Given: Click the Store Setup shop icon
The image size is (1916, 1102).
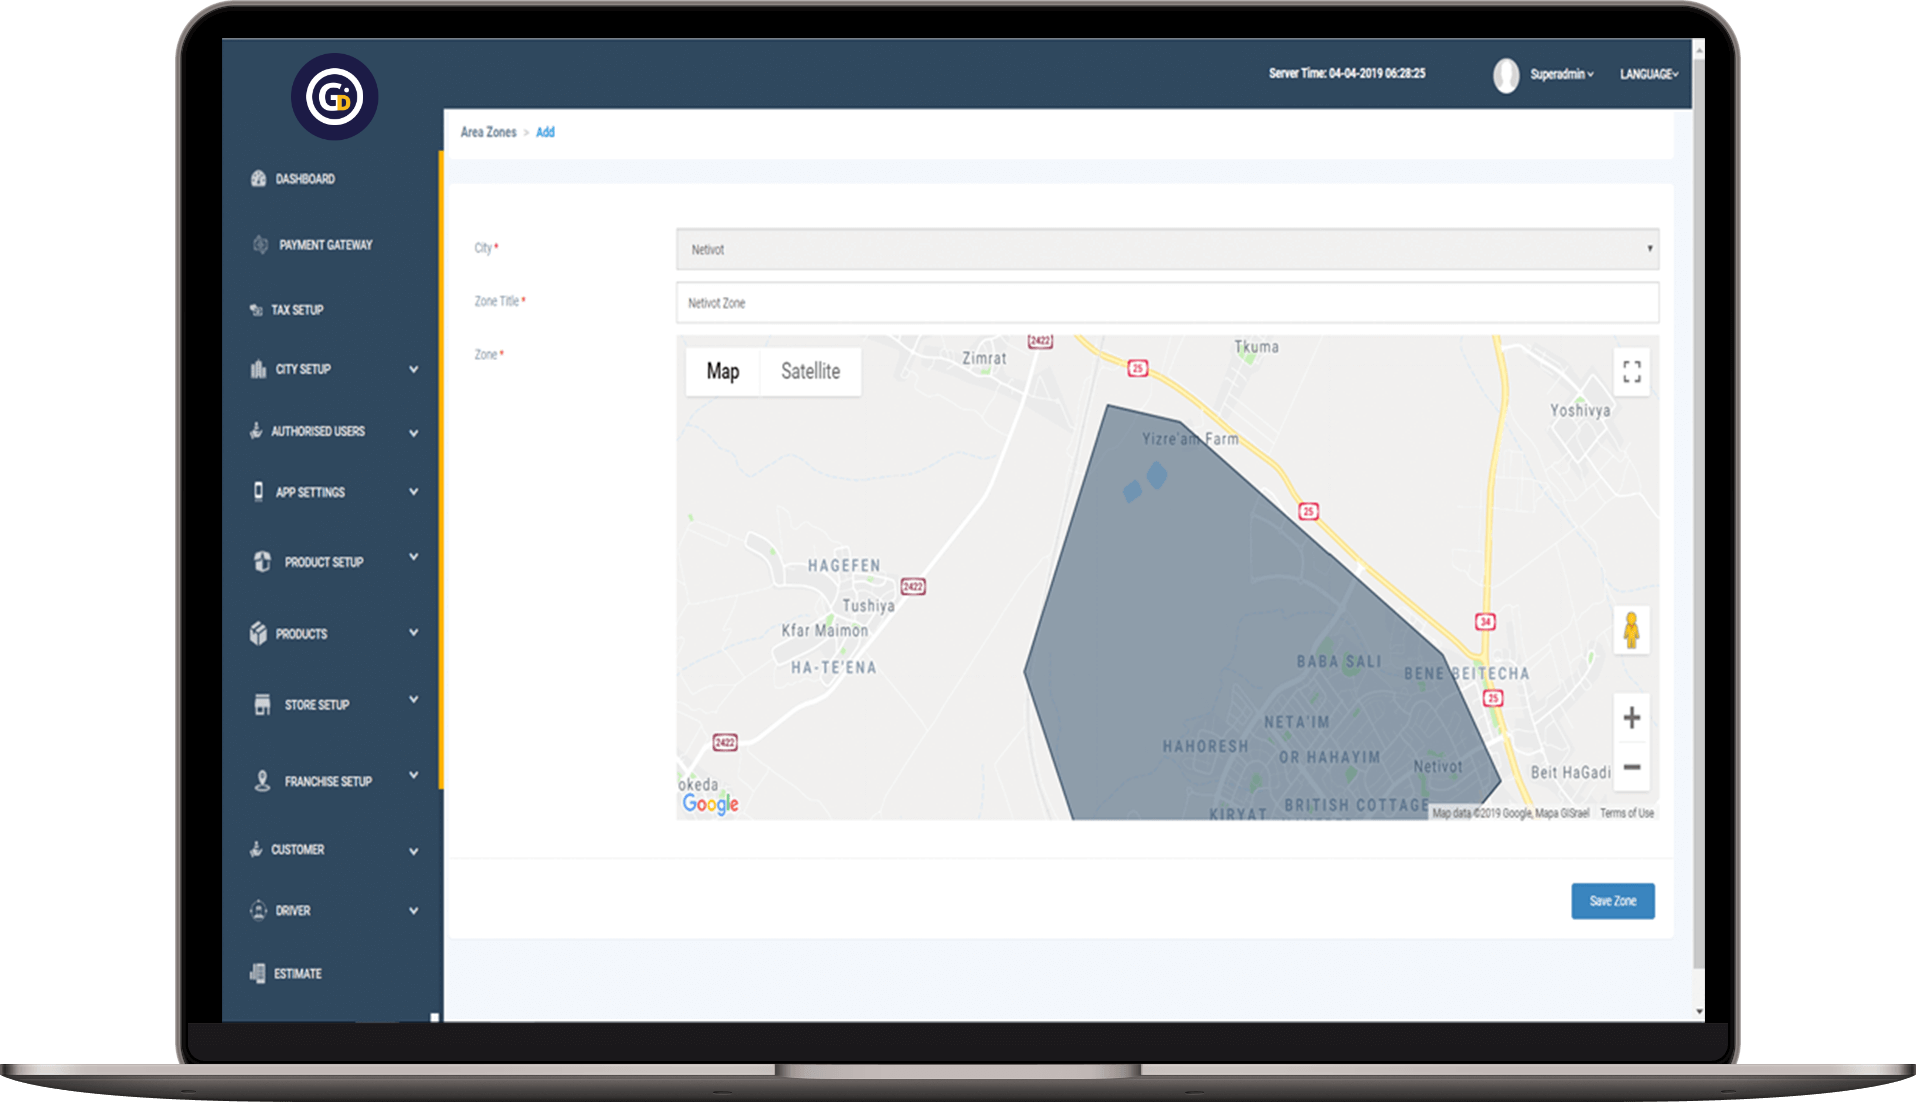Looking at the screenshot, I should (x=262, y=705).
